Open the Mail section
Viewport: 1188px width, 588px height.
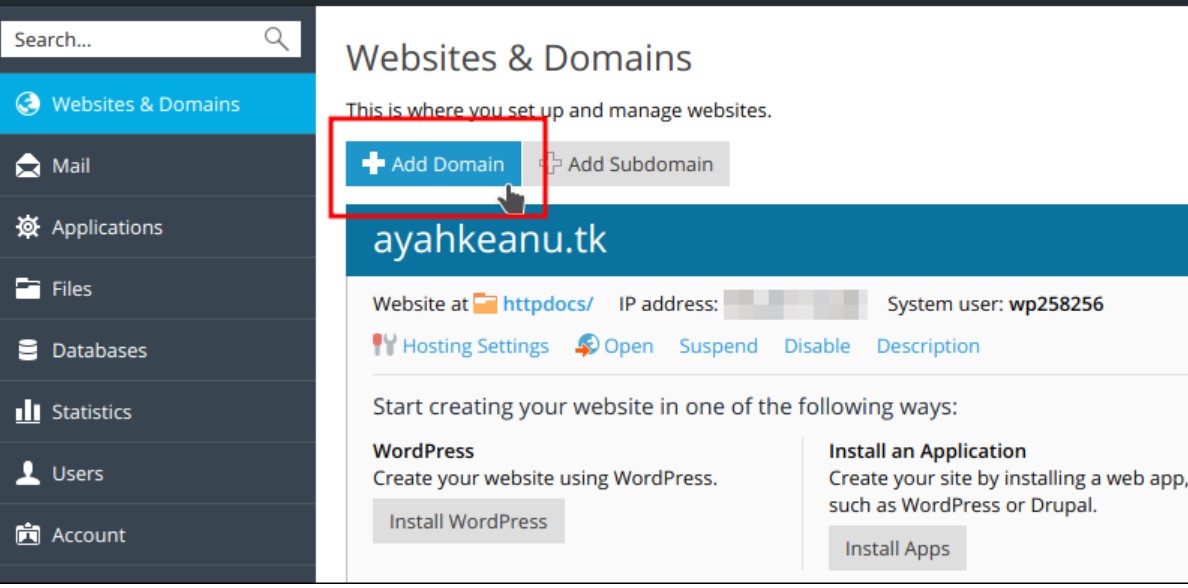point(71,166)
